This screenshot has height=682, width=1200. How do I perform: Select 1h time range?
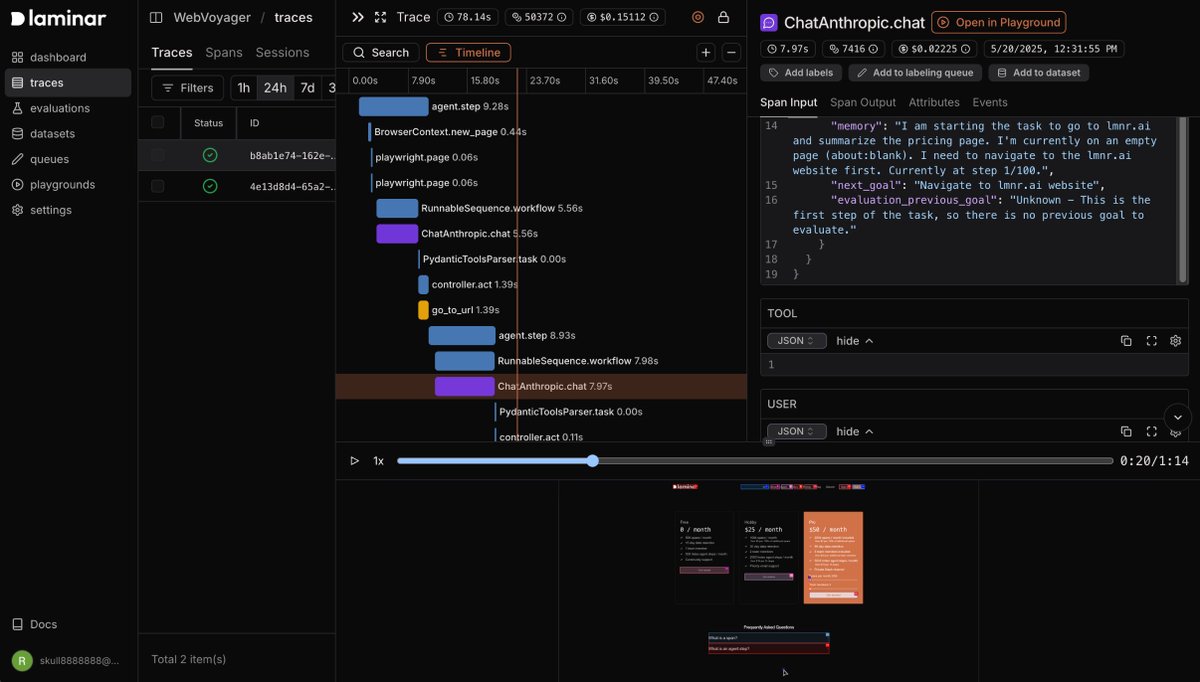point(243,88)
